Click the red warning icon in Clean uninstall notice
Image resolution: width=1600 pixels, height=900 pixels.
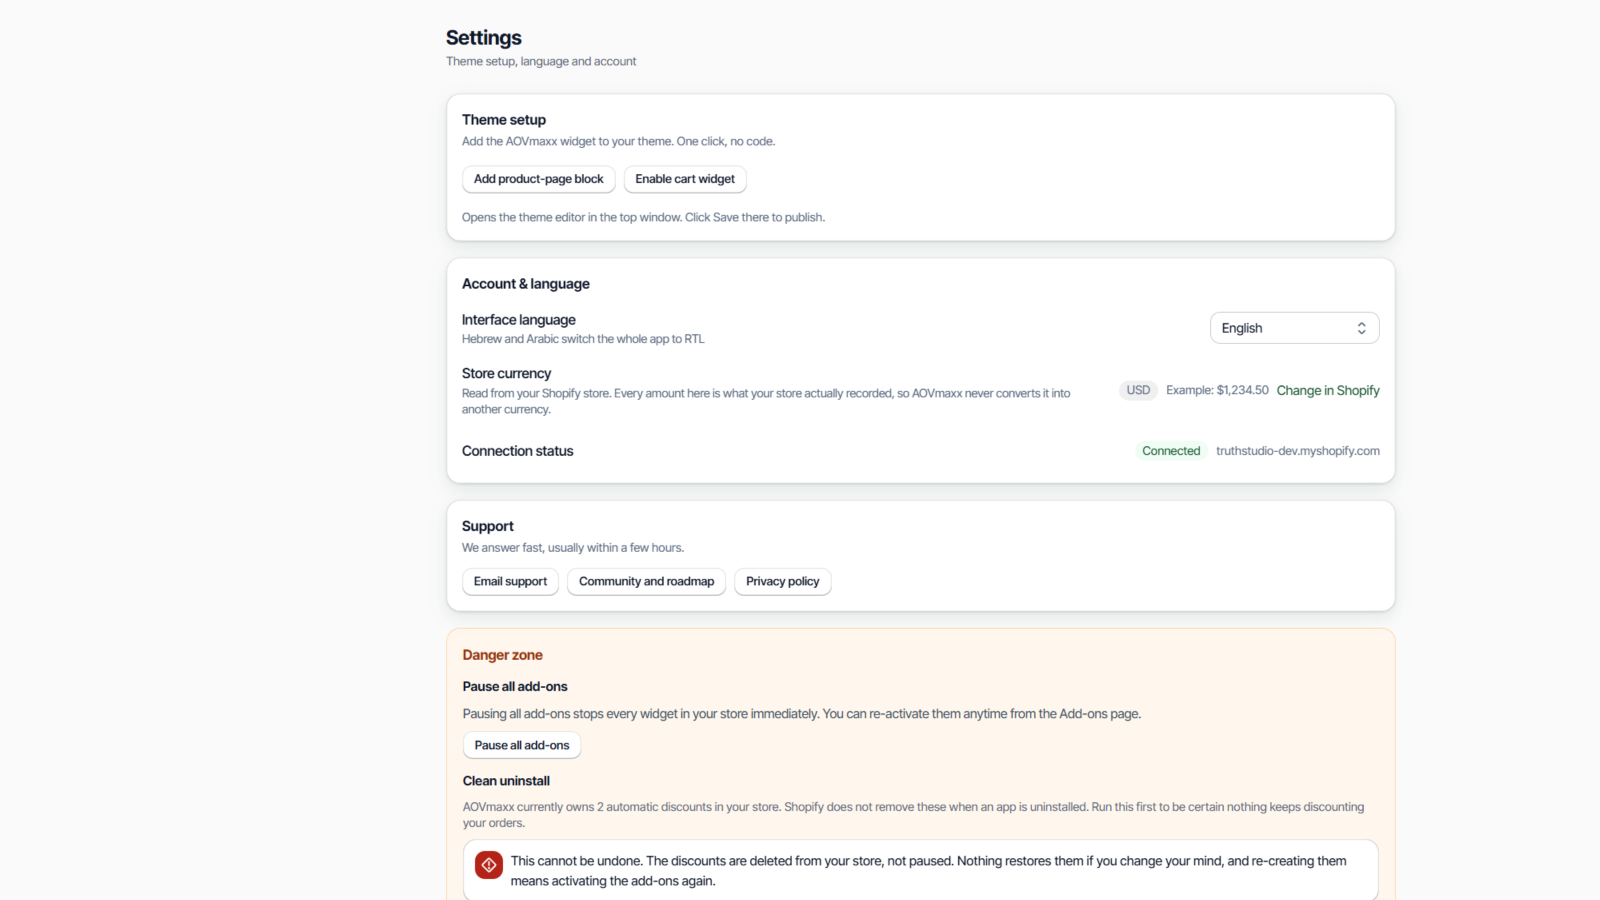pyautogui.click(x=489, y=865)
